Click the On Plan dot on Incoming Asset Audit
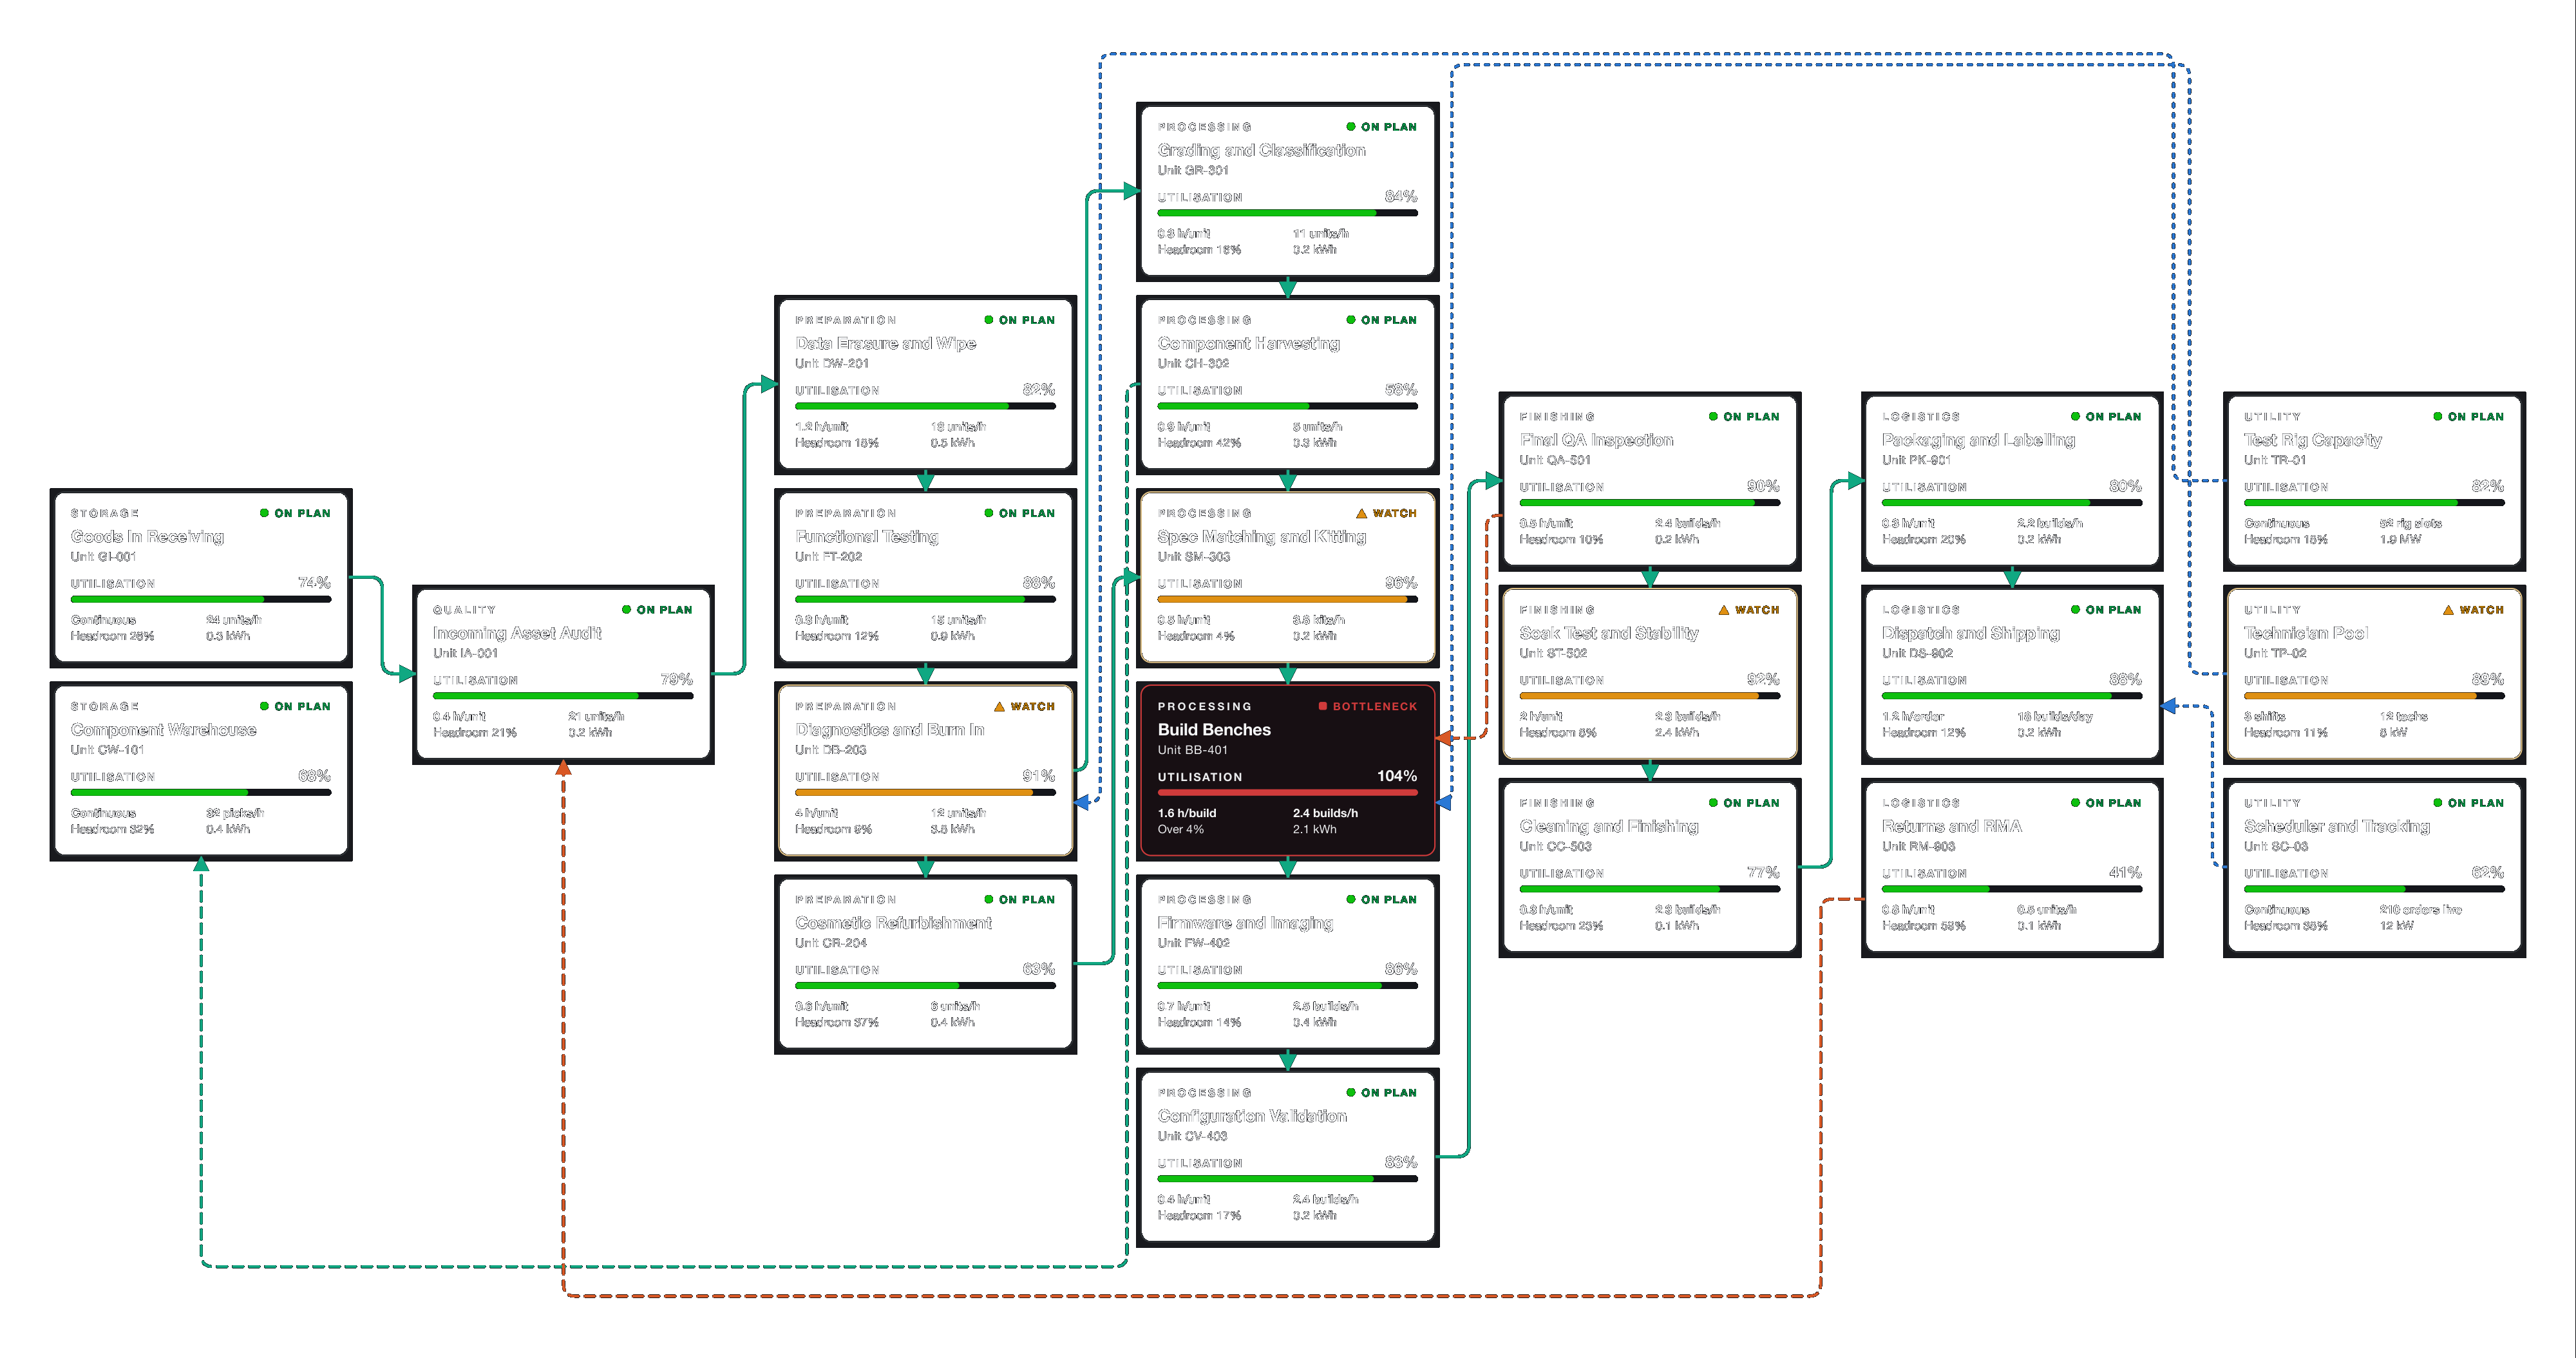 (x=626, y=610)
